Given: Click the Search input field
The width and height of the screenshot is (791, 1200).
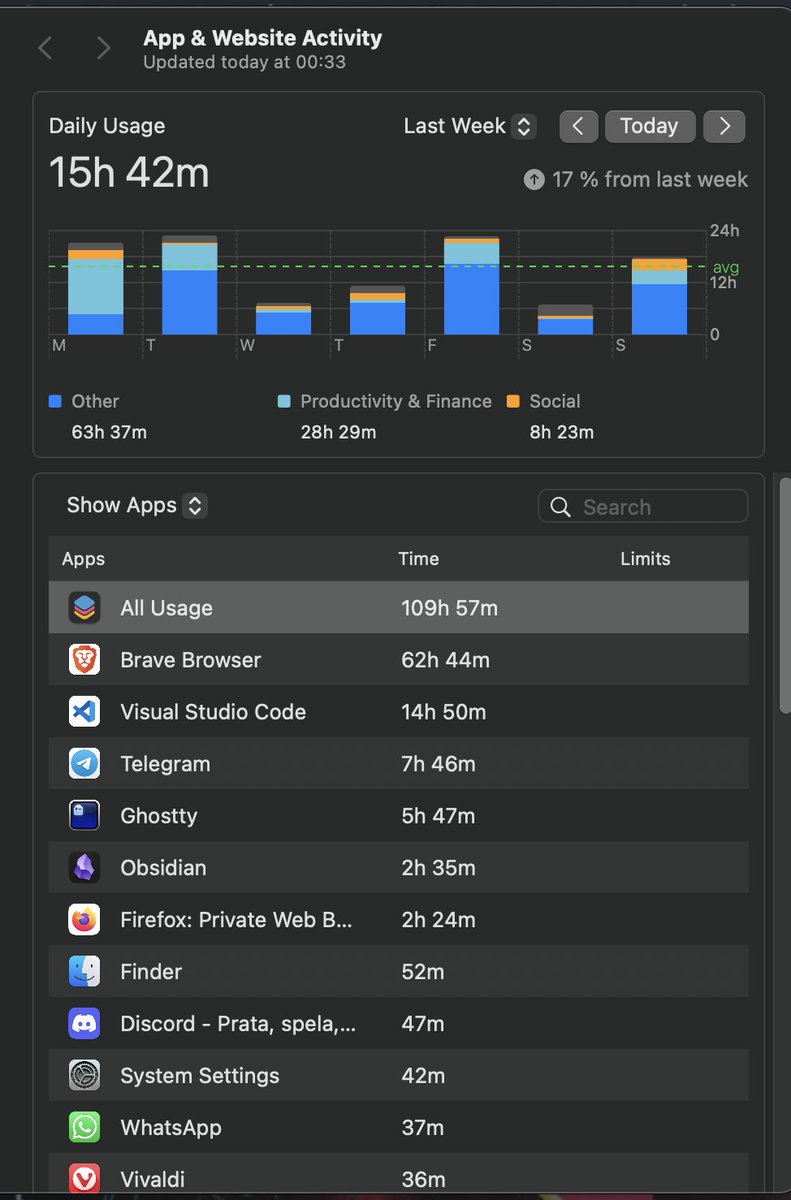Looking at the screenshot, I should coord(643,507).
